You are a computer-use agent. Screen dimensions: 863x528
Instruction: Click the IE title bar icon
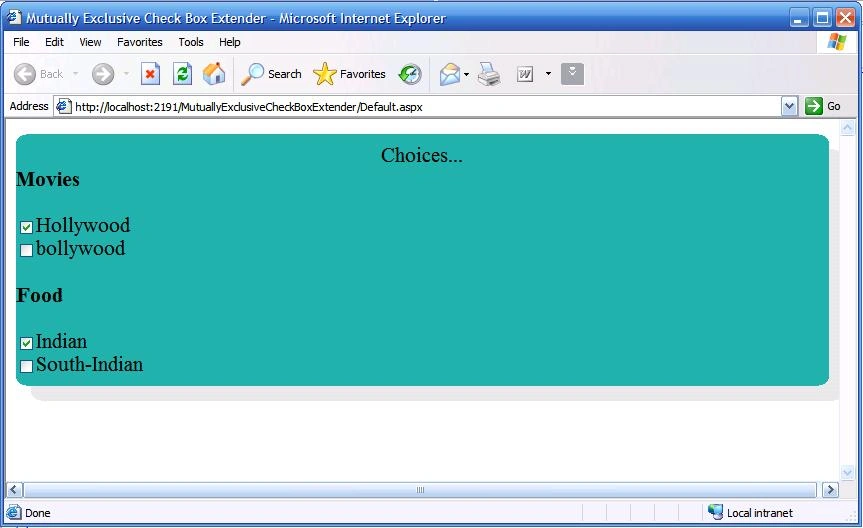tap(14, 18)
